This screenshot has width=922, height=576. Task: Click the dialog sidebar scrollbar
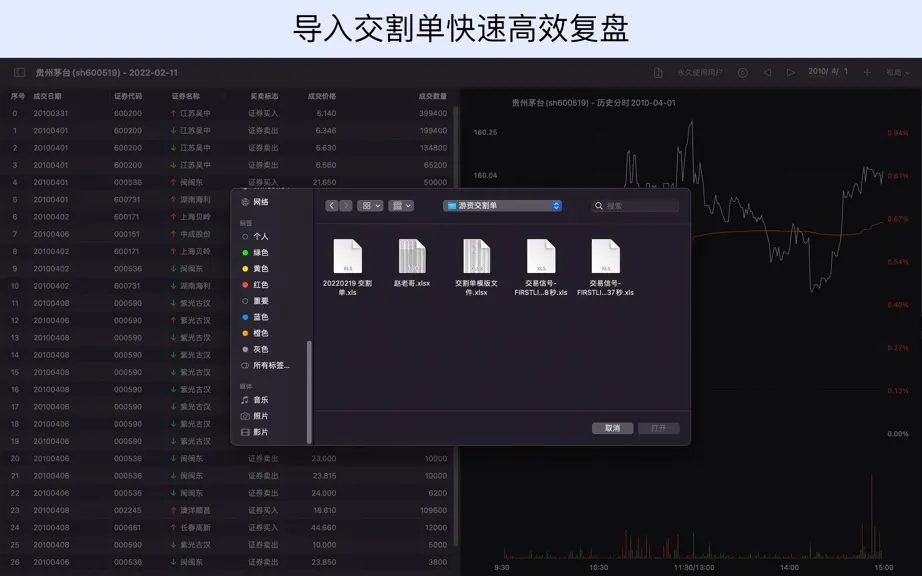[x=309, y=392]
